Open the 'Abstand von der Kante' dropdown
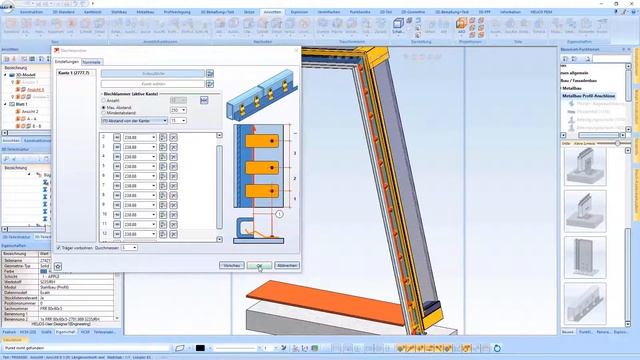The image size is (640, 360). (165, 121)
